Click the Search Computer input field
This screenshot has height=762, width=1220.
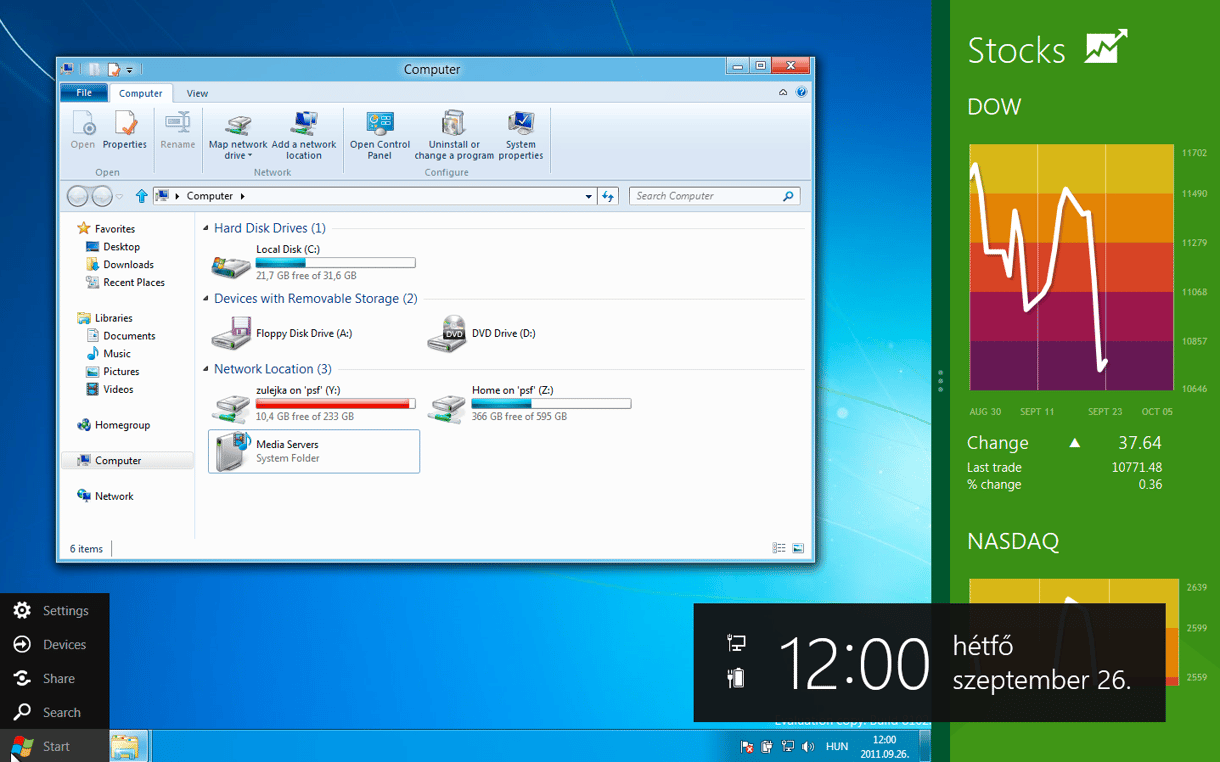coord(715,196)
